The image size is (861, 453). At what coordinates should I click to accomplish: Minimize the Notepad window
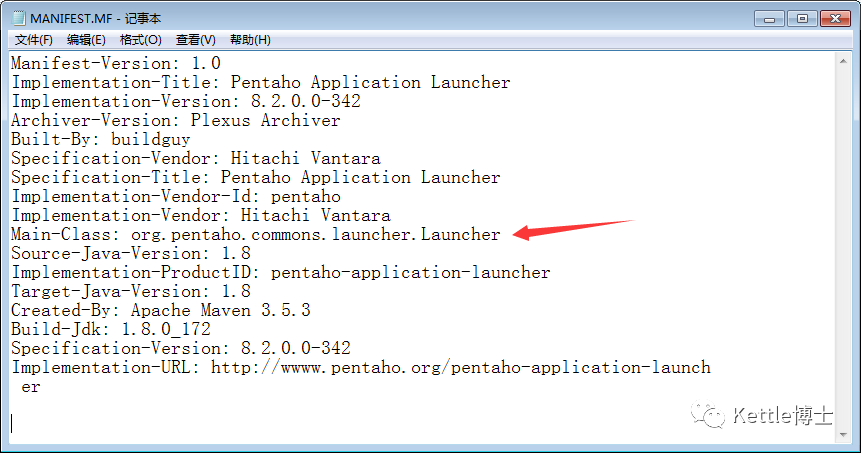769,19
